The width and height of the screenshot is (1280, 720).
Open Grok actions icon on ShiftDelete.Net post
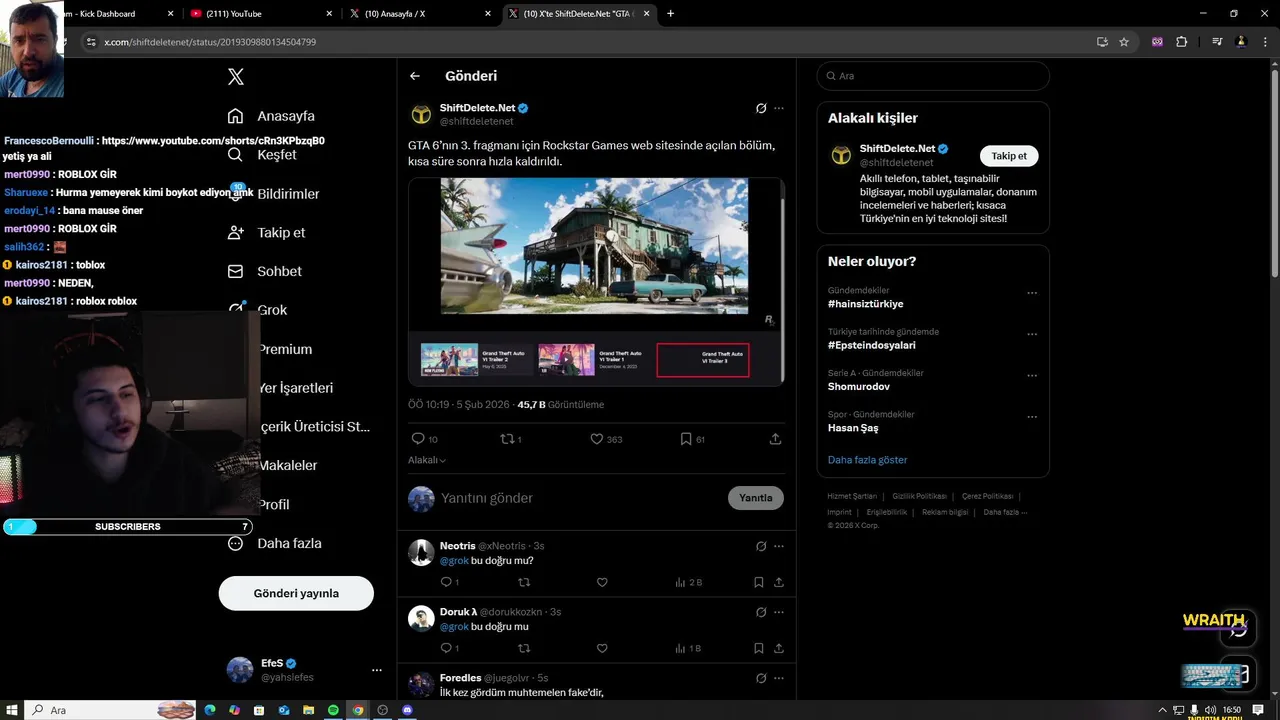coord(761,108)
